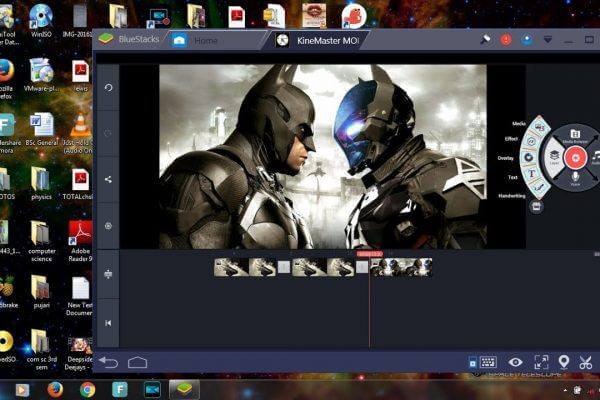Switch to the Home tab

coord(205,40)
